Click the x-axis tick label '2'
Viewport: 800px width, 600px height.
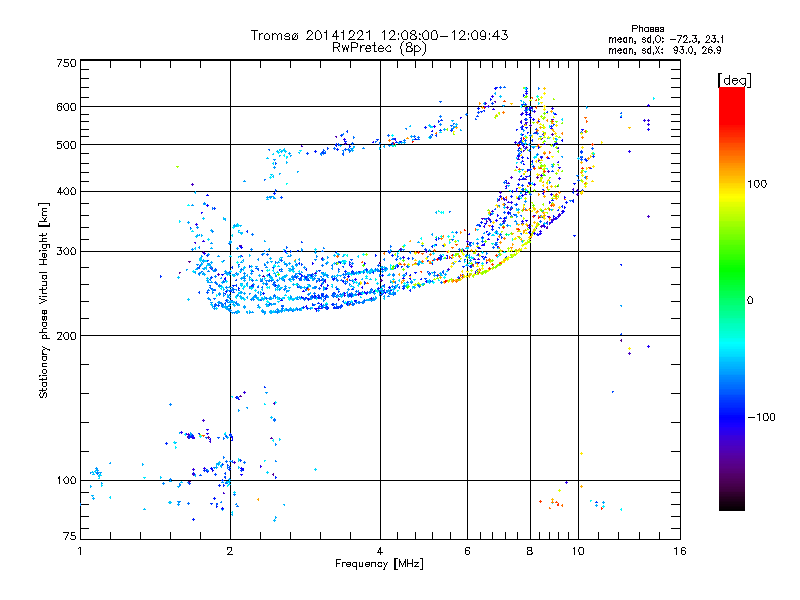tap(230, 551)
